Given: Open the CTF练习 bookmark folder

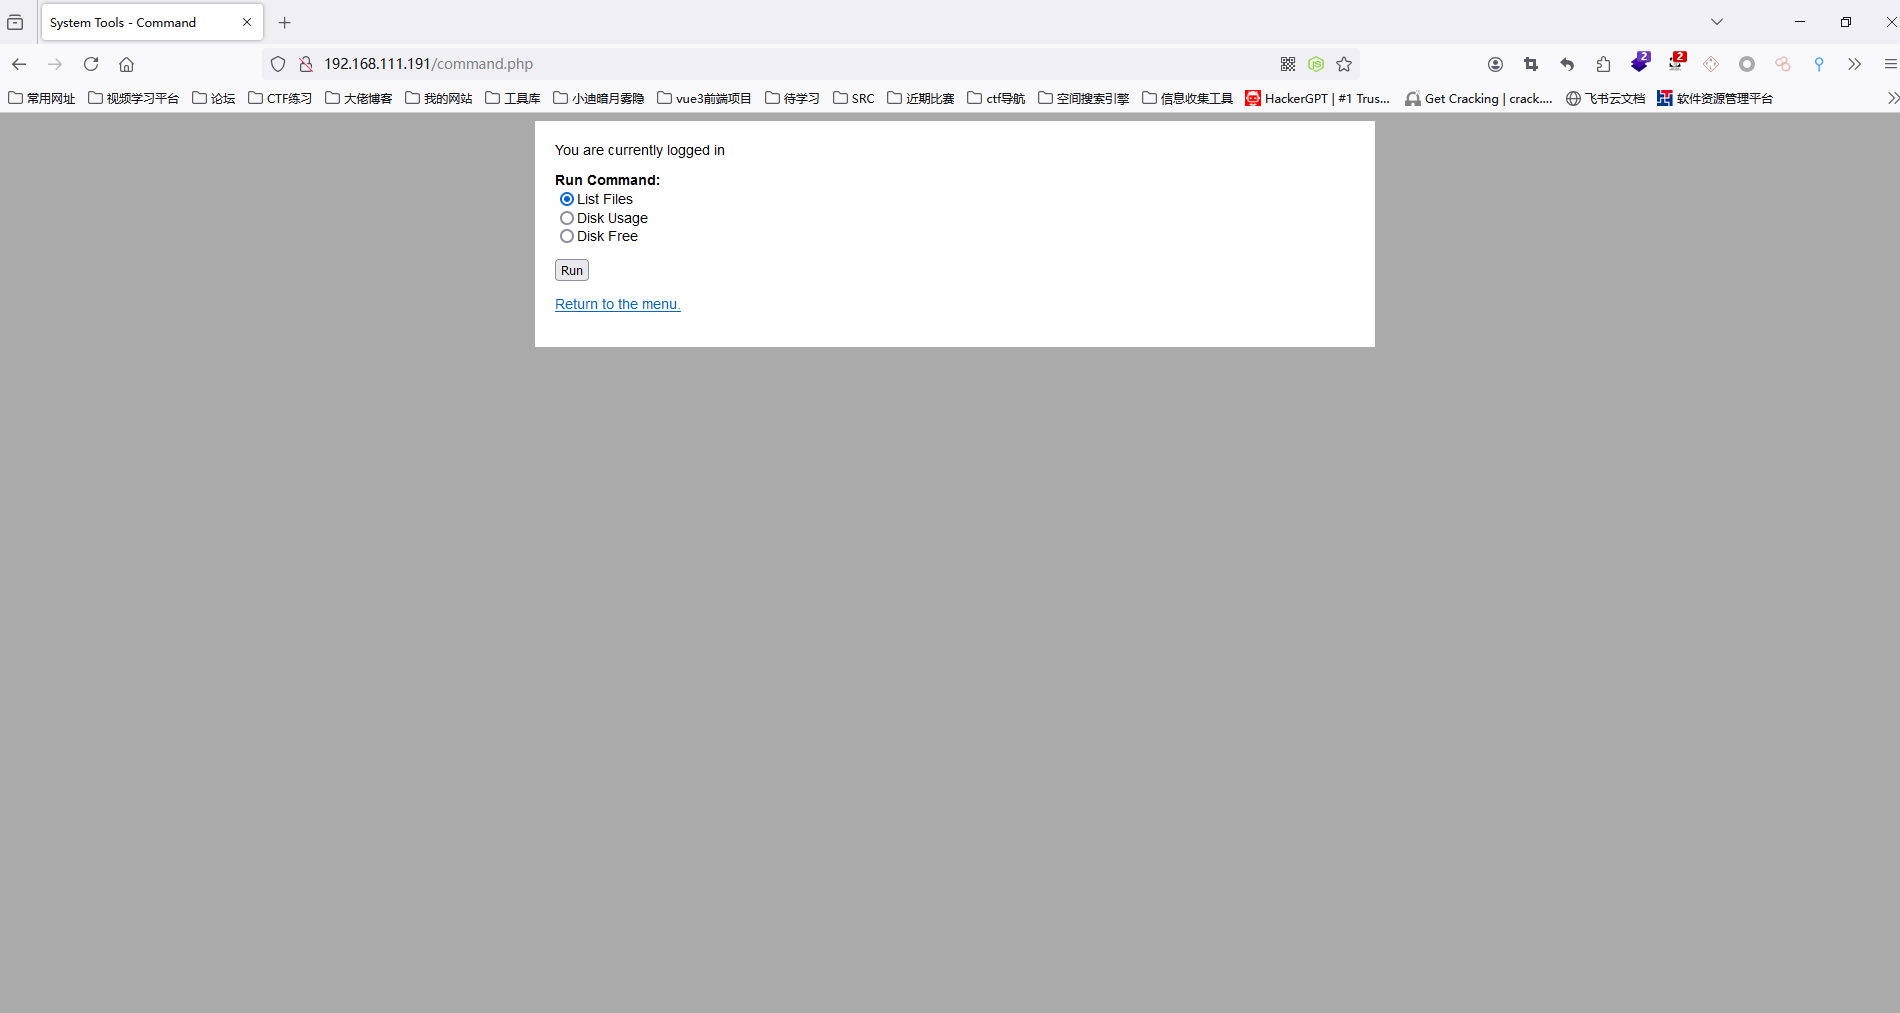Looking at the screenshot, I should tap(280, 98).
